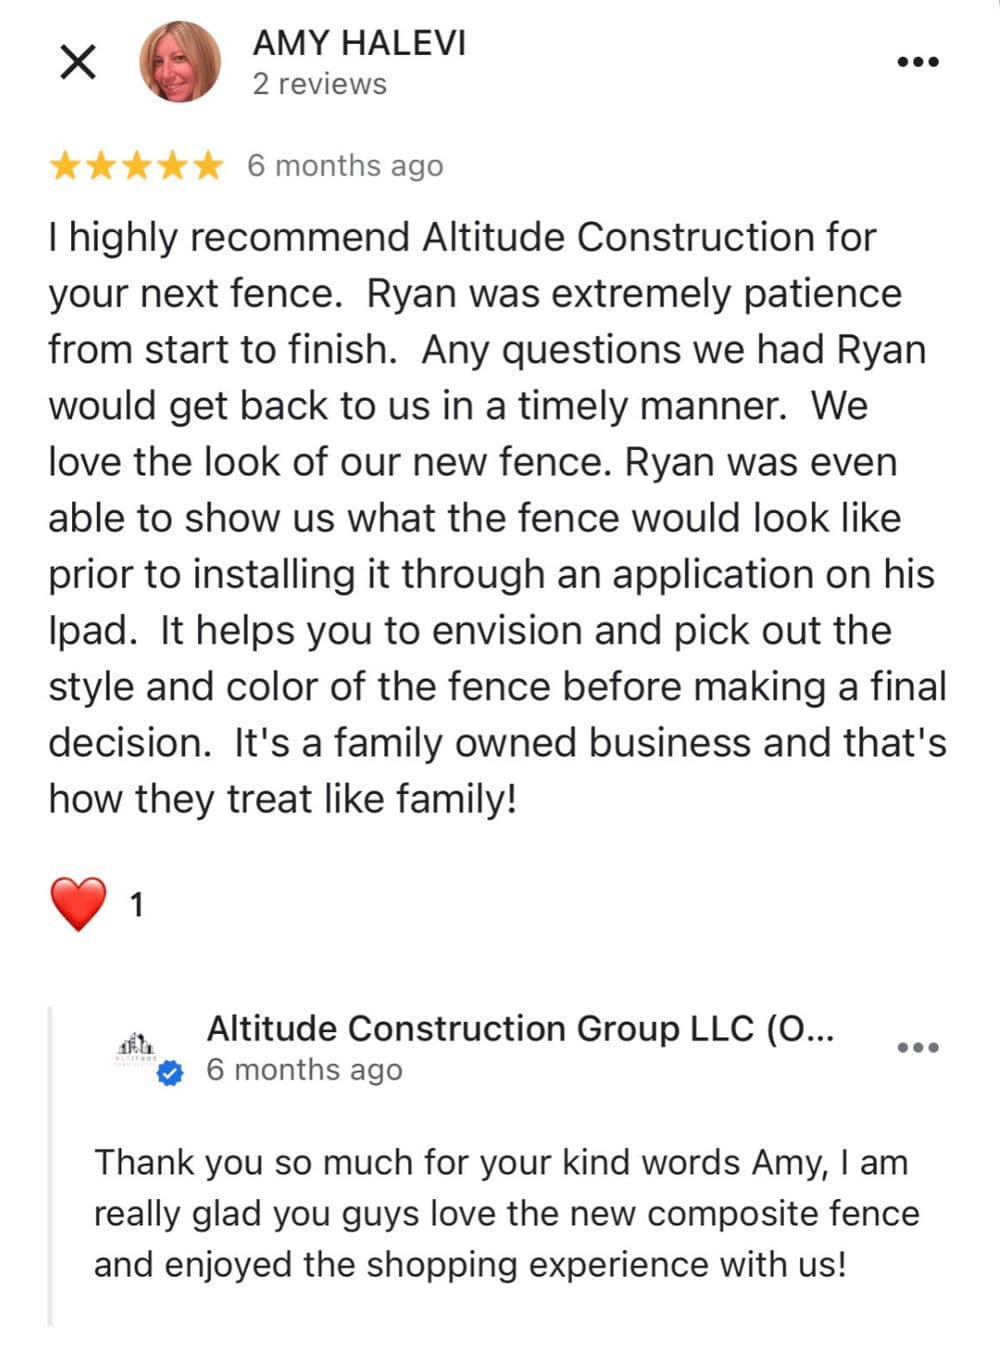Image resolution: width=1000 pixels, height=1347 pixels.
Task: View Amy's "2 reviews" link
Action: [319, 84]
